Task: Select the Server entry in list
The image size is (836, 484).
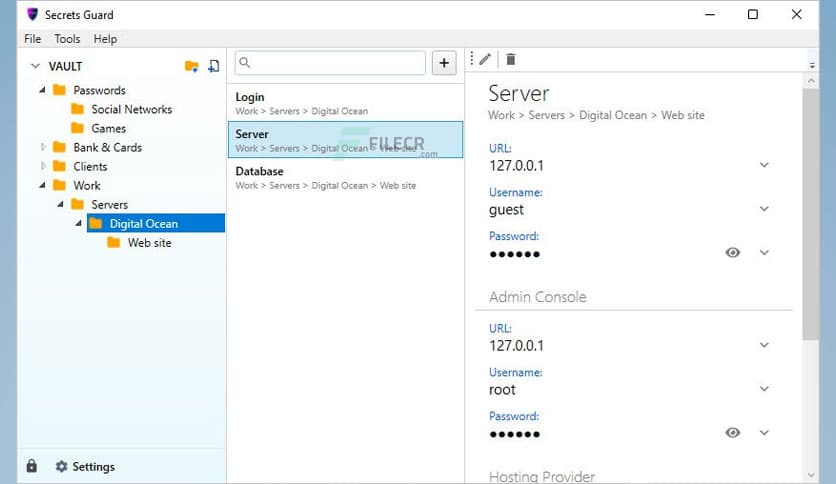Action: 345,140
